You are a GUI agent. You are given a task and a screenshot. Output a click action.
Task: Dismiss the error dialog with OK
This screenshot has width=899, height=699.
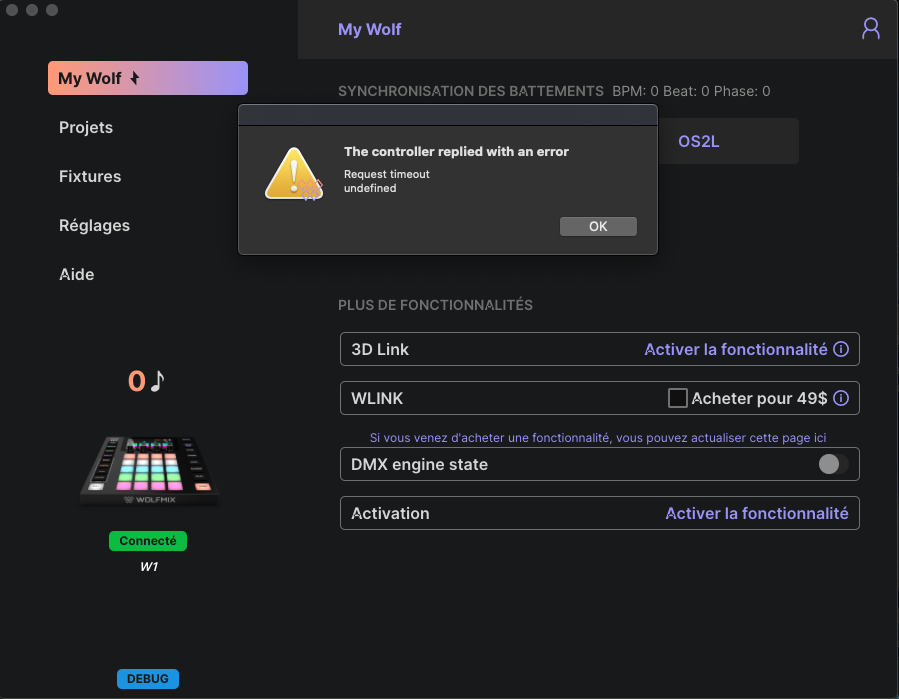[598, 227]
